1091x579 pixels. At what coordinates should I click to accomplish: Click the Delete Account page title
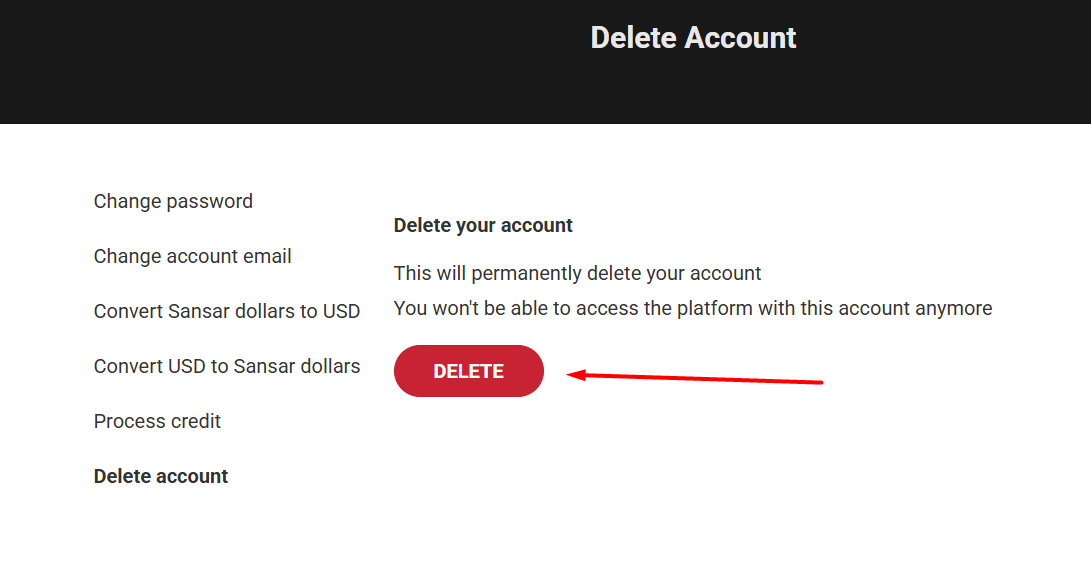click(x=693, y=38)
